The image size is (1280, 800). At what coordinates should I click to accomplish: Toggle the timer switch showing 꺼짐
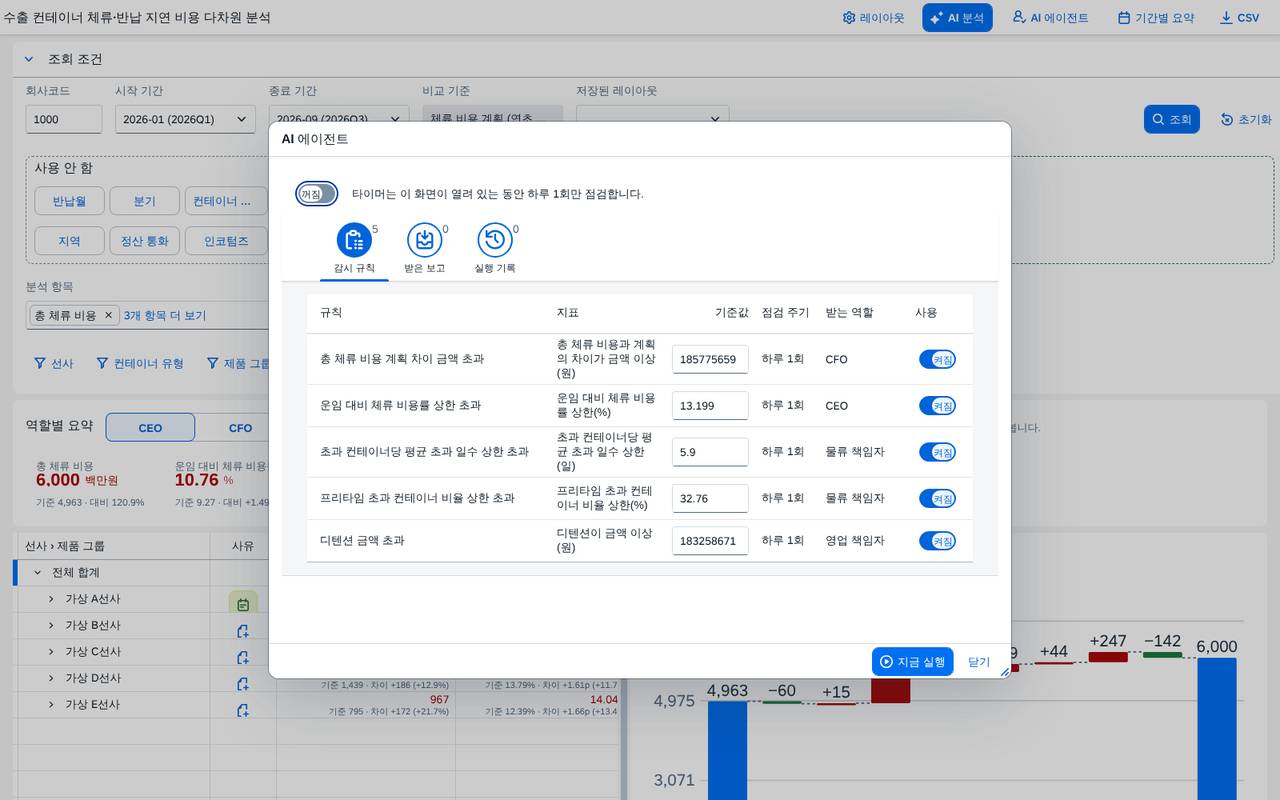pos(317,194)
